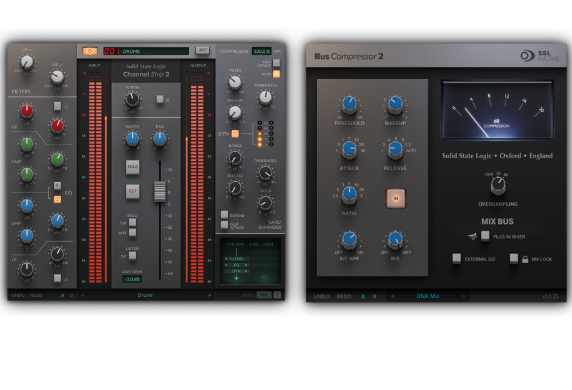Screen dimensions: 572x390
Task: Click the 360° button in Channel Strip header
Action: (x=202, y=50)
